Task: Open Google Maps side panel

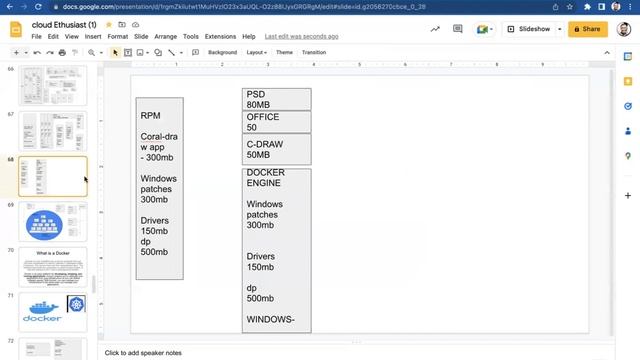Action: (x=628, y=156)
